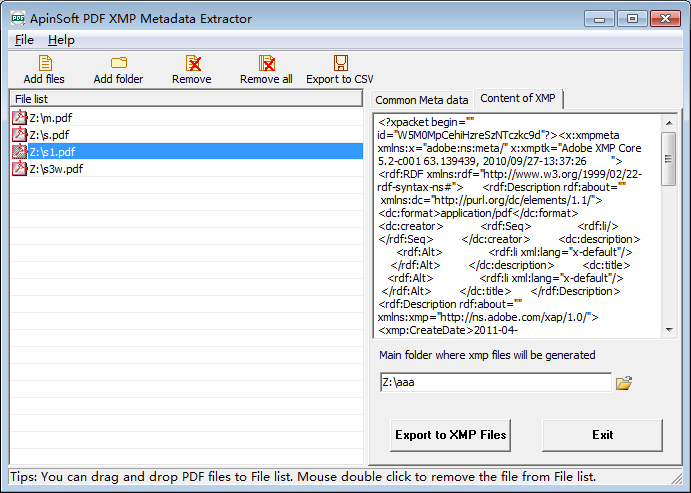Viewport: 691px width, 493px height.
Task: Click PDF icon next to Z:\m.pdf
Action: click(19, 118)
